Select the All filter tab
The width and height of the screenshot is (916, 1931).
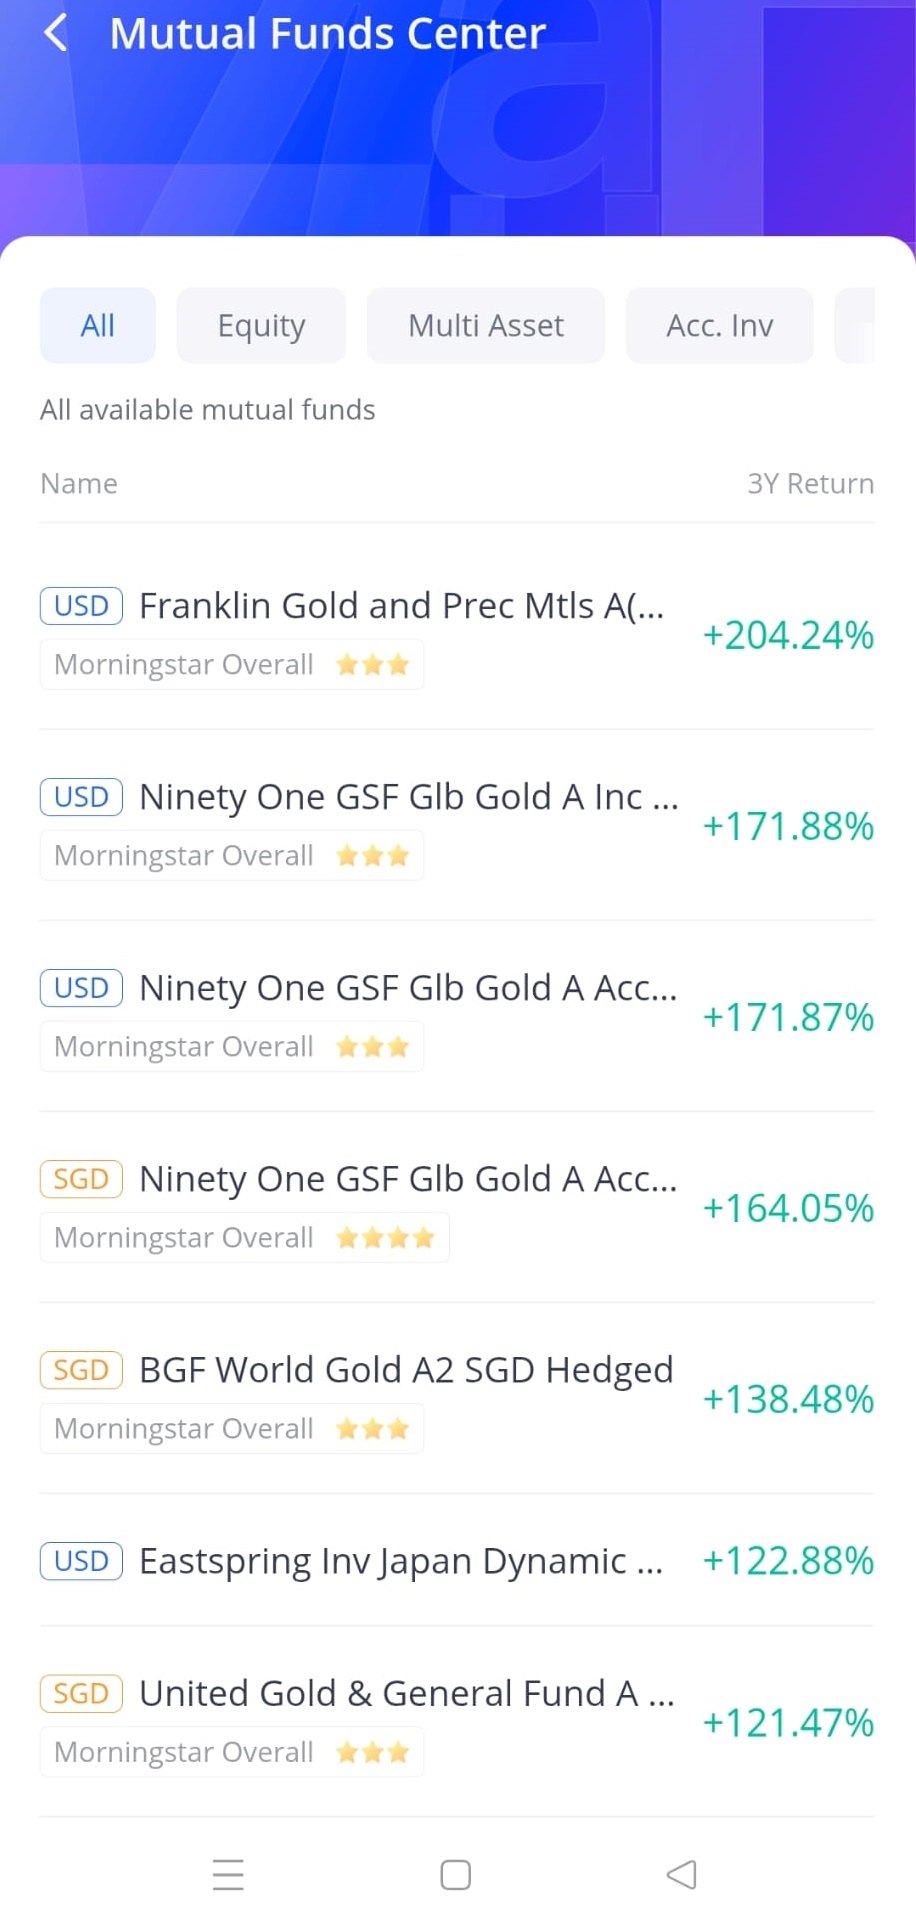point(98,325)
